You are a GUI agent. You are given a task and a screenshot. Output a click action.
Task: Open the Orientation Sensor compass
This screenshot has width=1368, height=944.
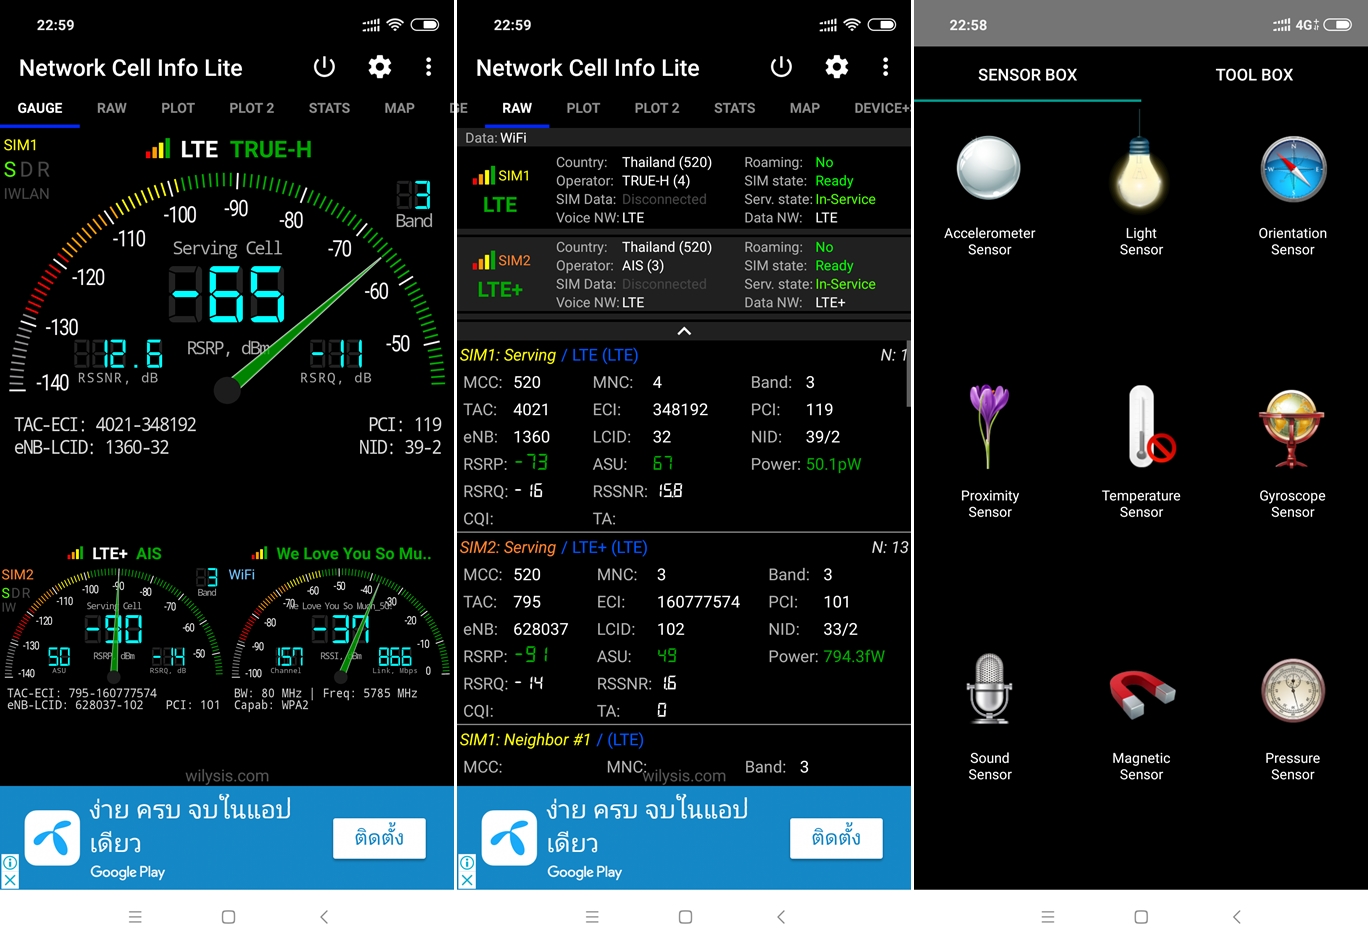point(1292,171)
